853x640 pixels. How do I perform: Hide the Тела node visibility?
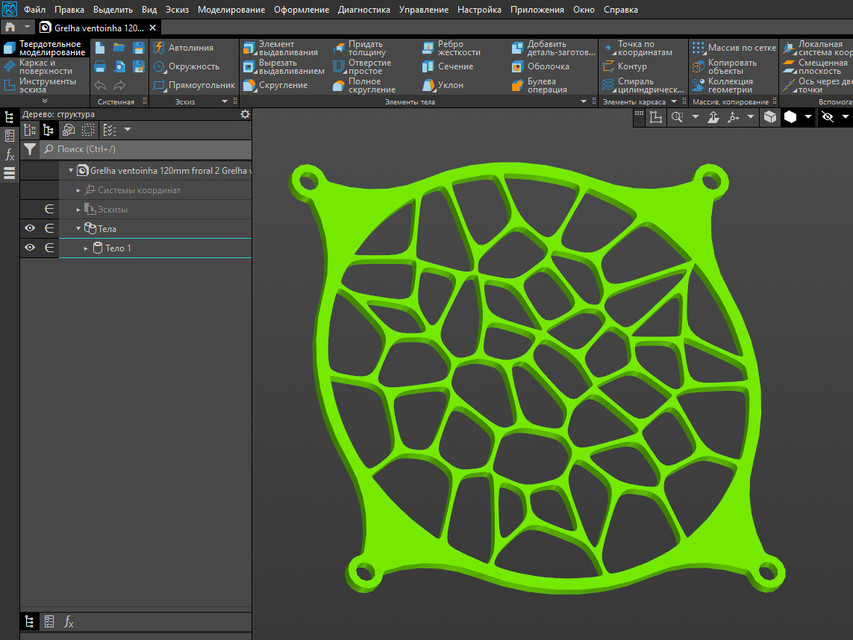28,228
